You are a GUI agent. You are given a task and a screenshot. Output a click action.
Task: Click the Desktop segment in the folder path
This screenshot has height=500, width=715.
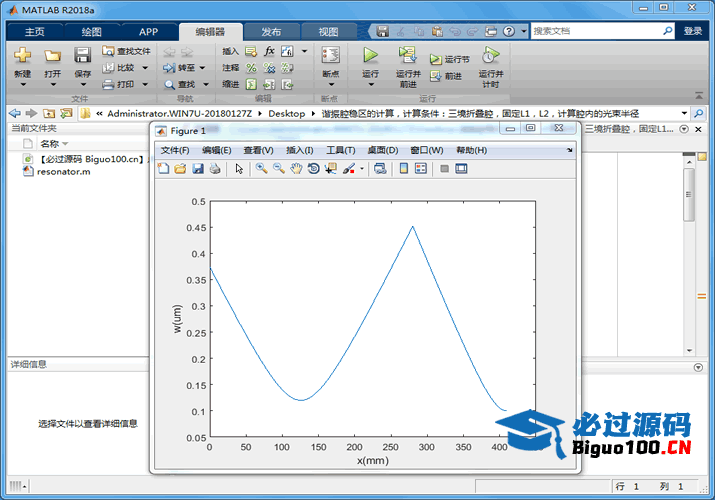pos(286,113)
